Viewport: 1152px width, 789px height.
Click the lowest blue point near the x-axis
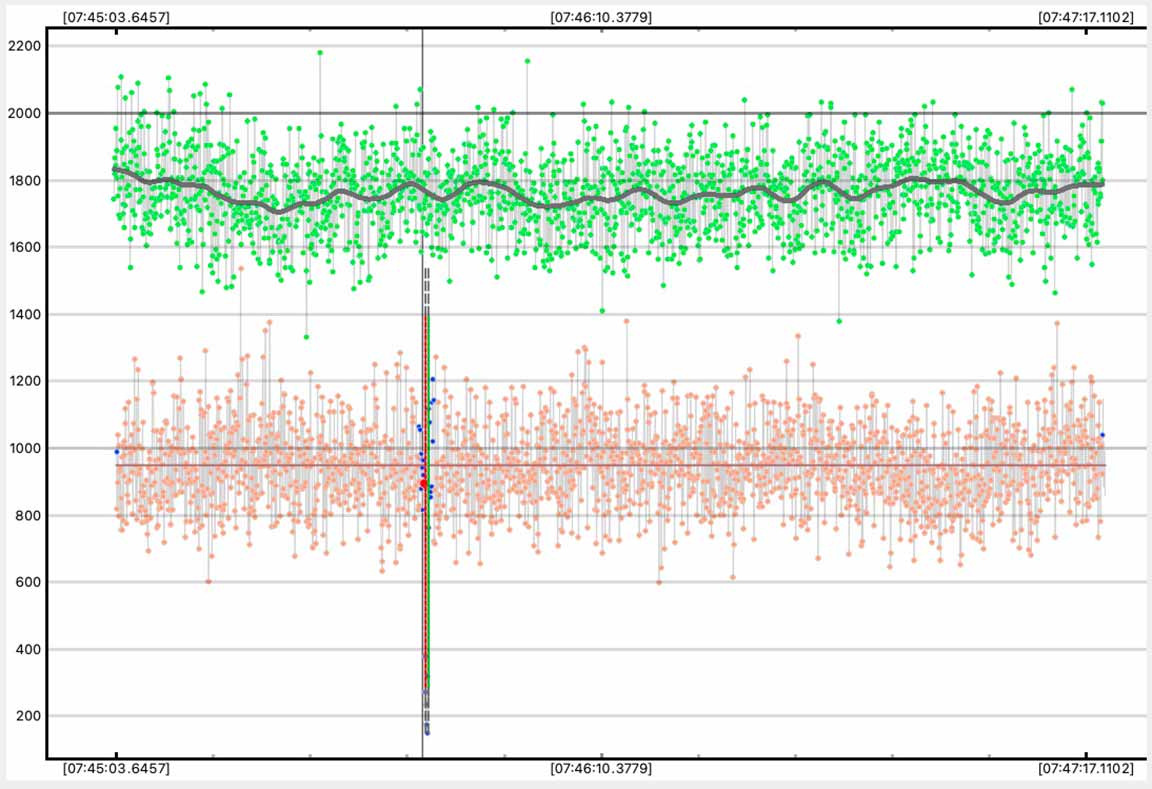click(427, 732)
